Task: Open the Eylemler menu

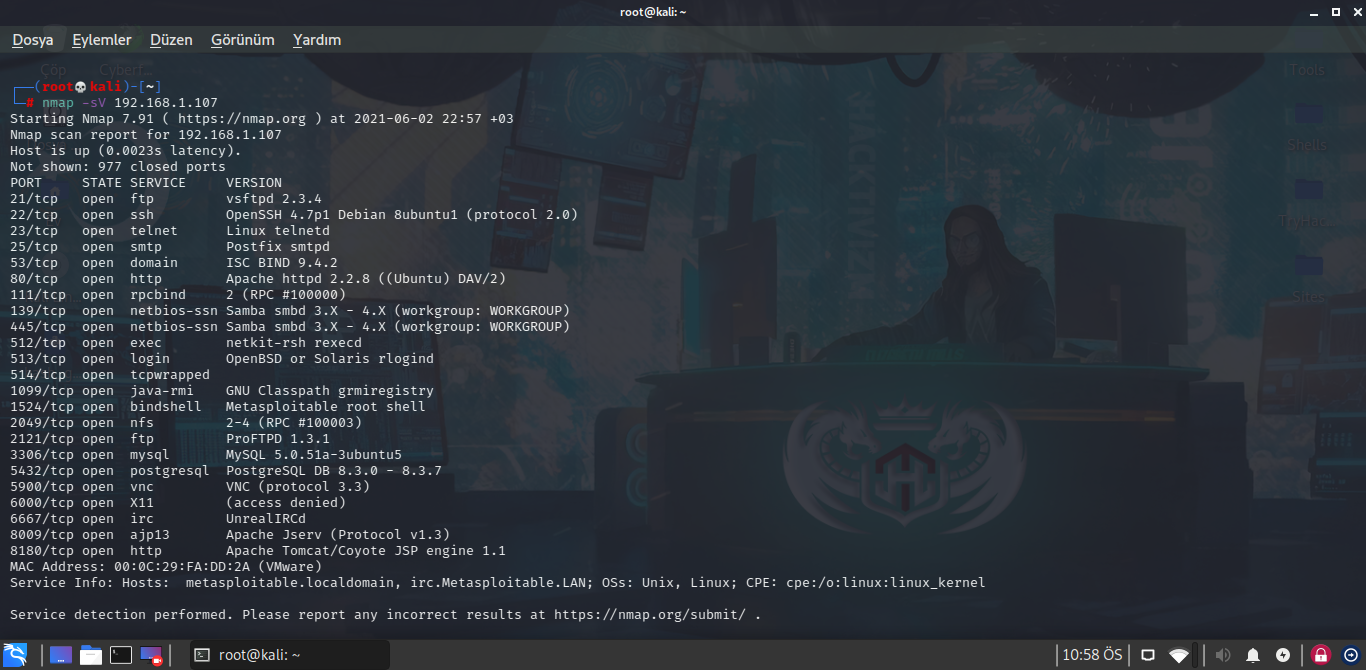Action: [102, 40]
